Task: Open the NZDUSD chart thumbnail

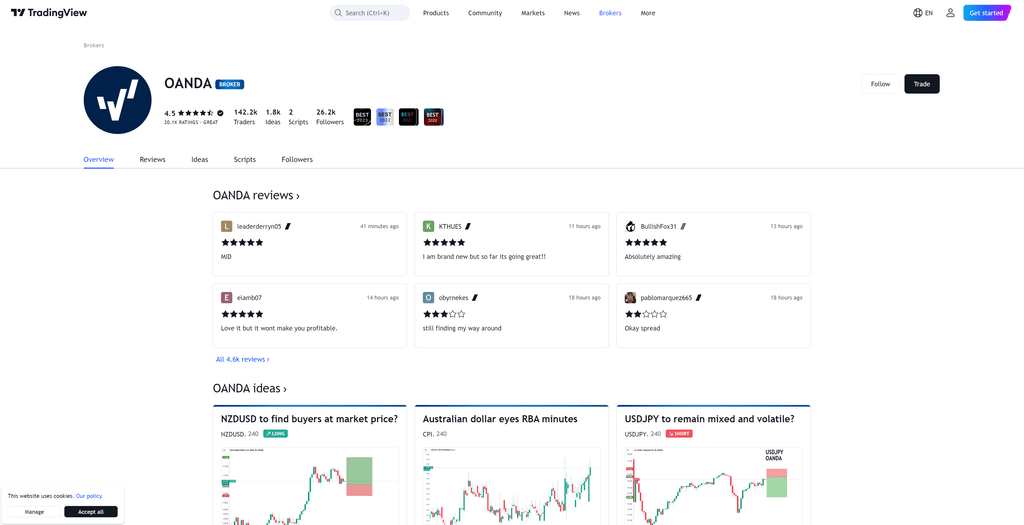Action: pyautogui.click(x=310, y=486)
